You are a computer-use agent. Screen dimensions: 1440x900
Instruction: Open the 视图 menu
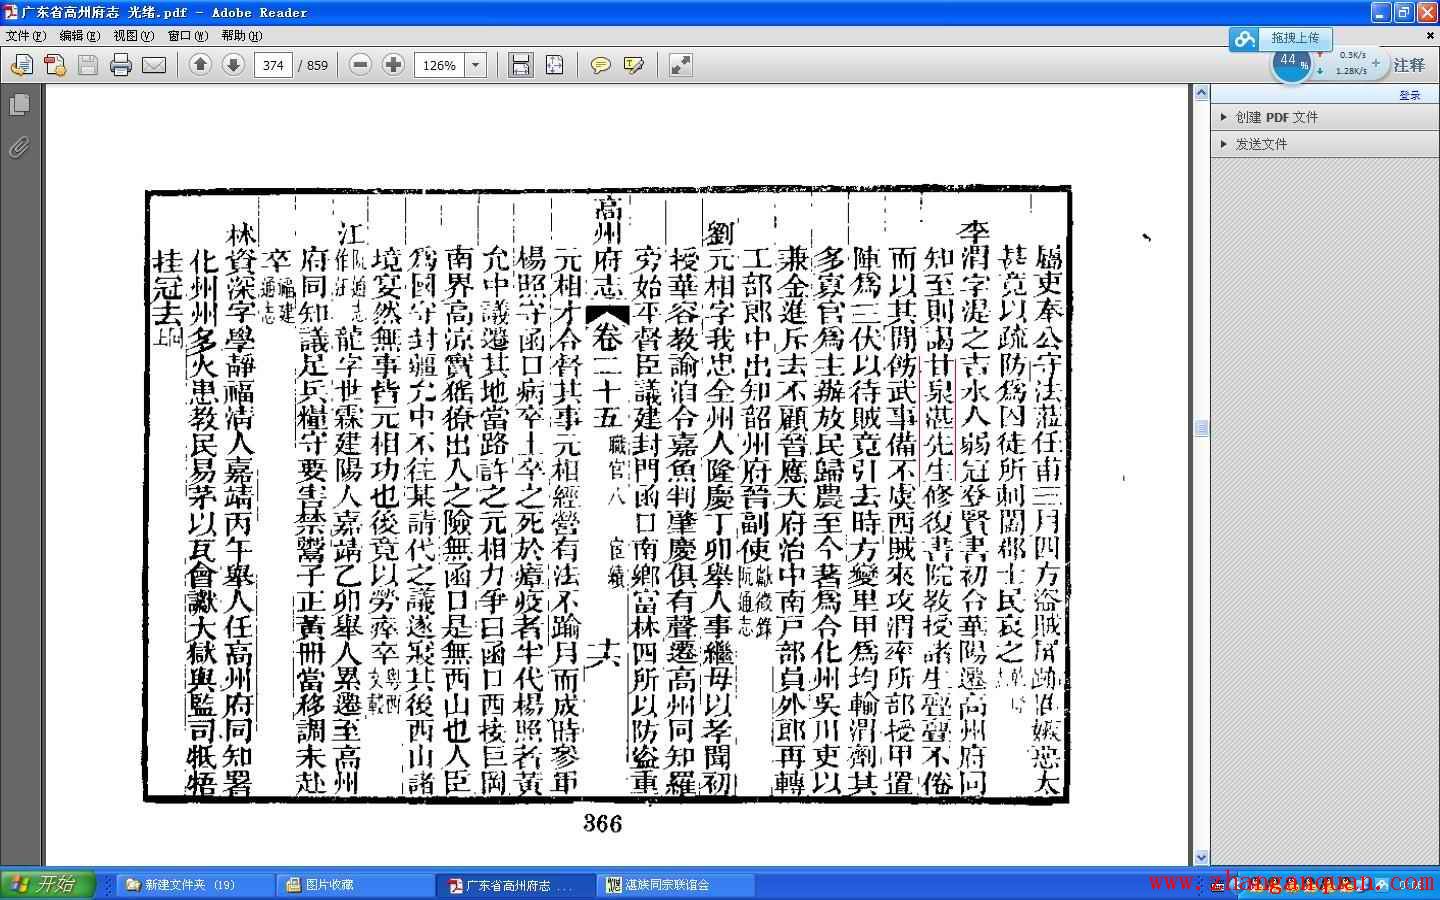[134, 35]
